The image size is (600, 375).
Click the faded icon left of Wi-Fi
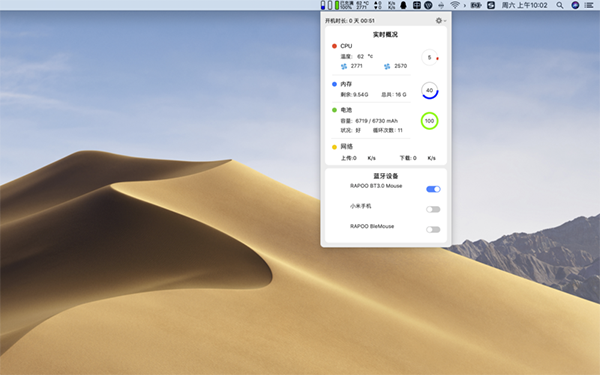(441, 5)
